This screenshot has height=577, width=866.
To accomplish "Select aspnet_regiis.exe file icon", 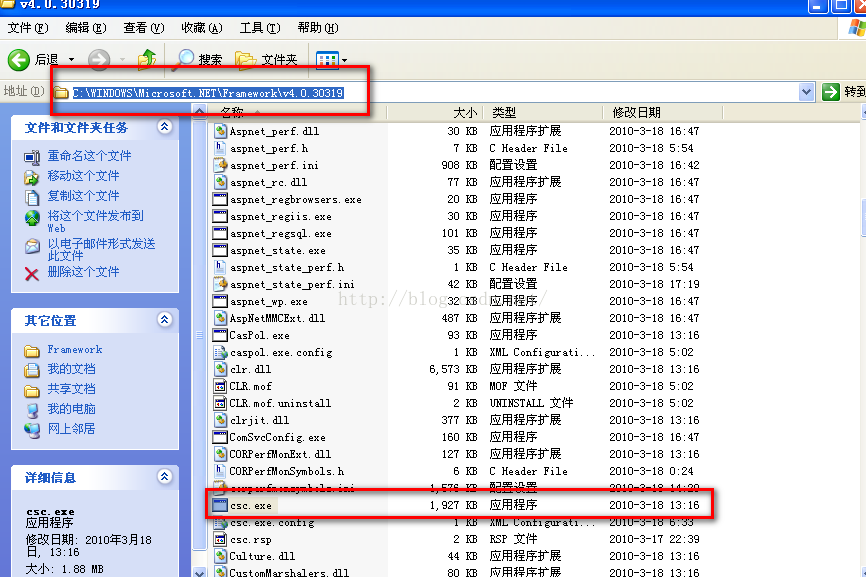I will pyautogui.click(x=220, y=216).
